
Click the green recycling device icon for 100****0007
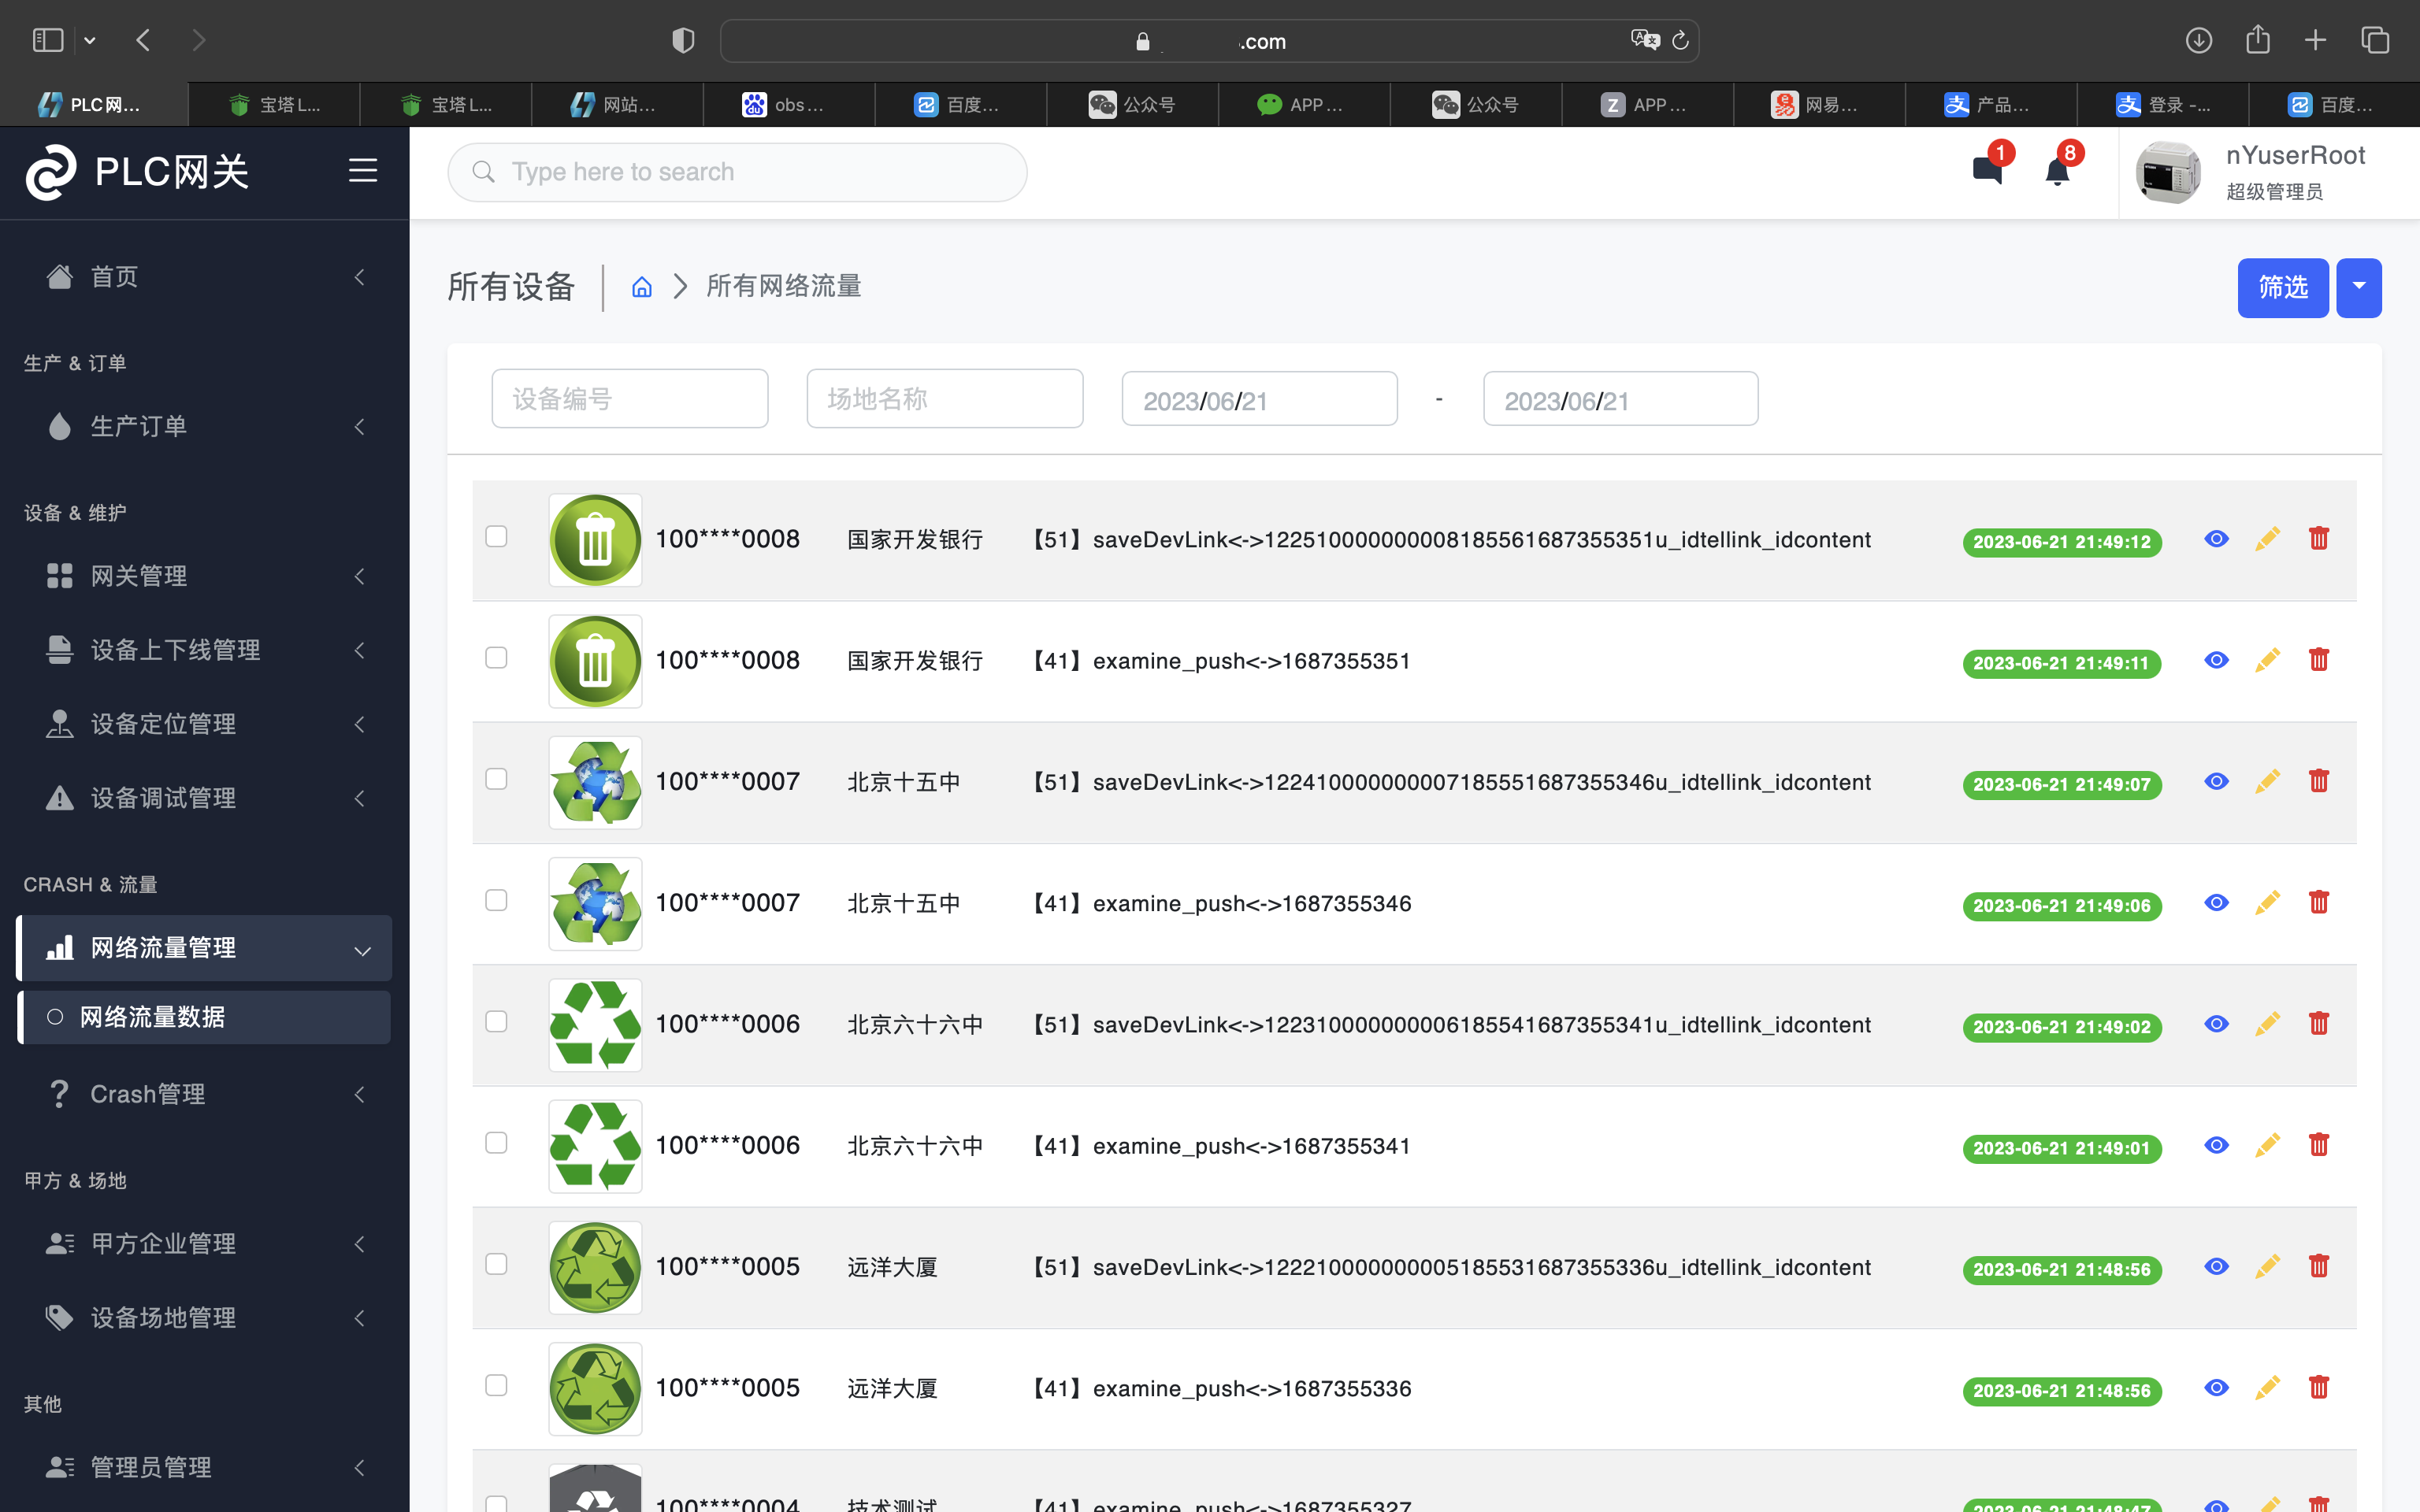(594, 780)
